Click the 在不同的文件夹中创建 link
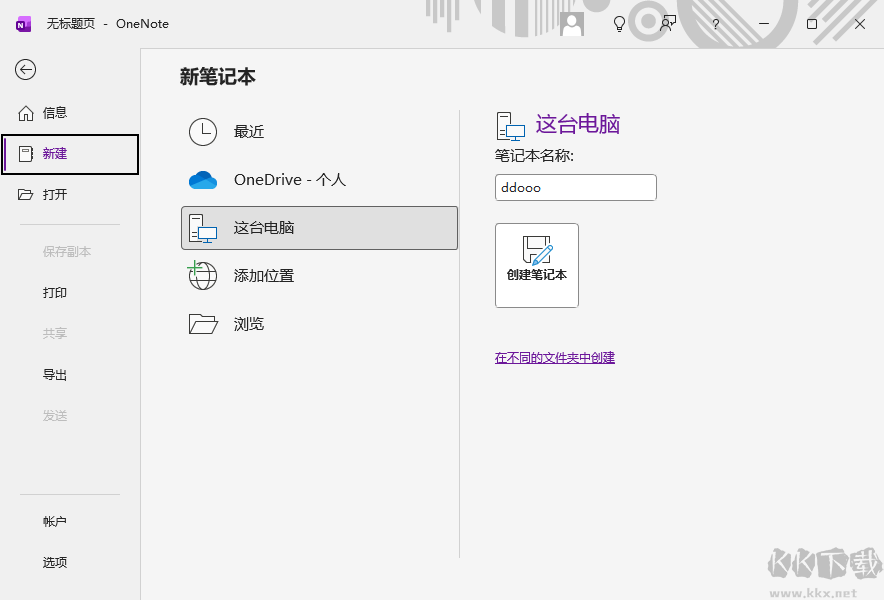Screen dimensions: 884x600 (555, 357)
